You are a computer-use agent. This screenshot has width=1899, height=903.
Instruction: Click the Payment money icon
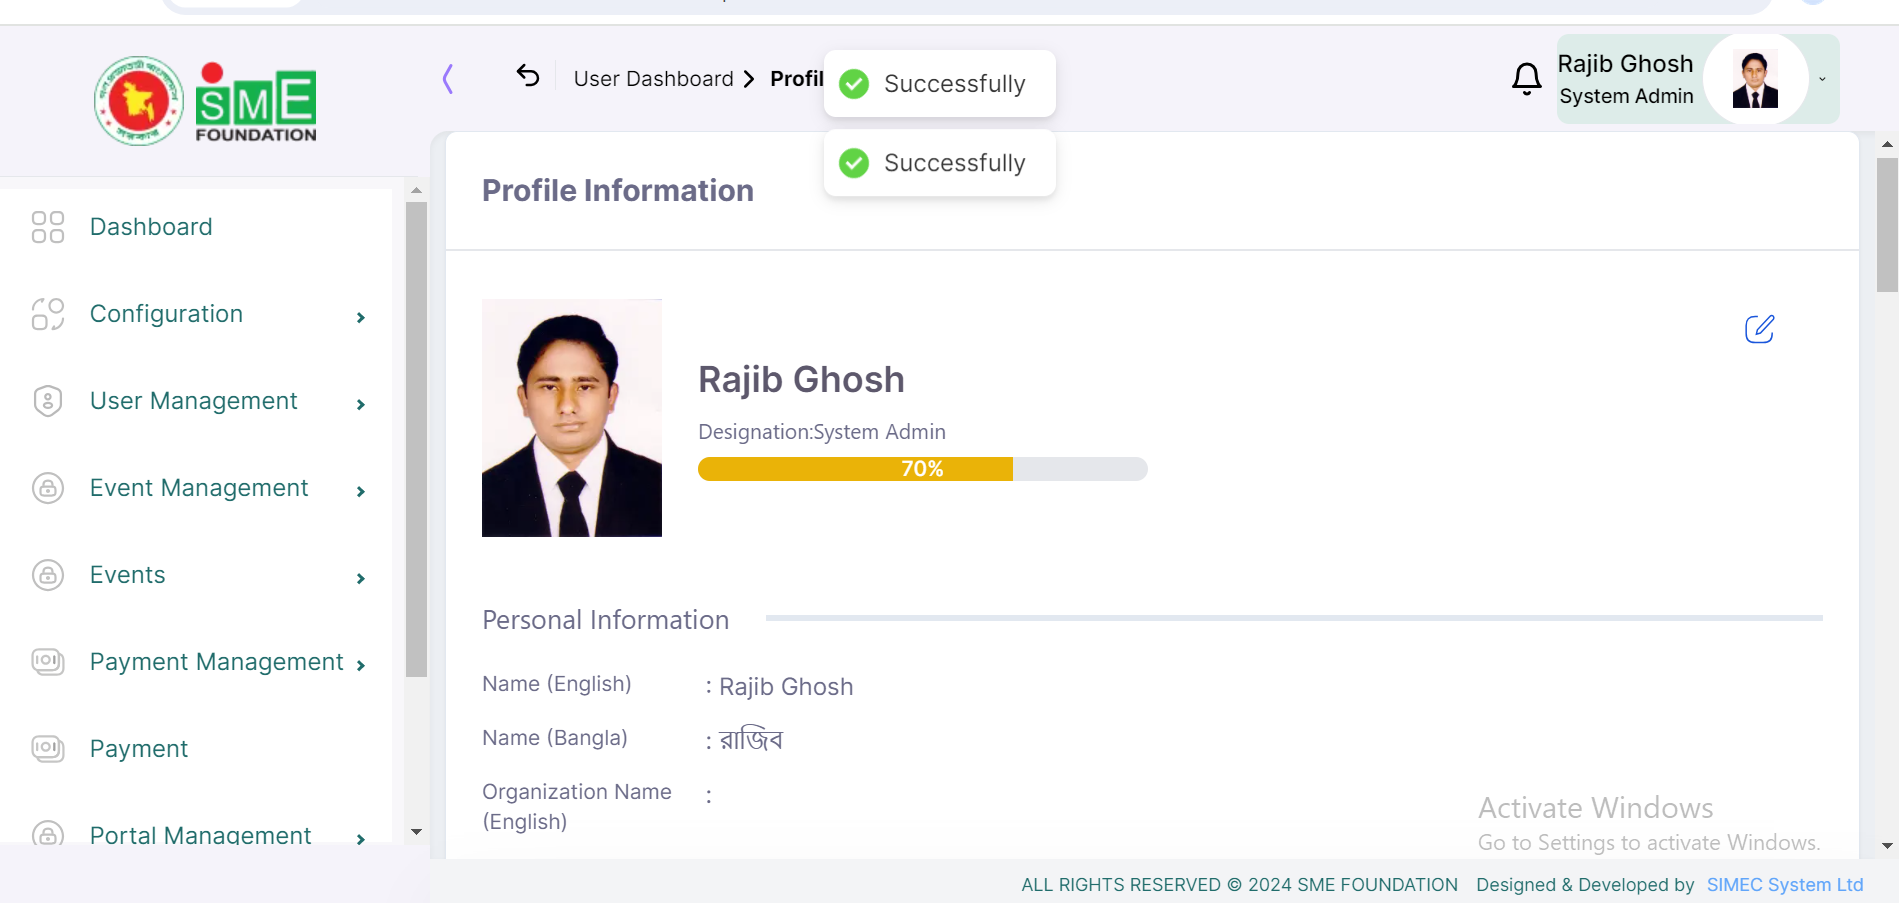(48, 749)
